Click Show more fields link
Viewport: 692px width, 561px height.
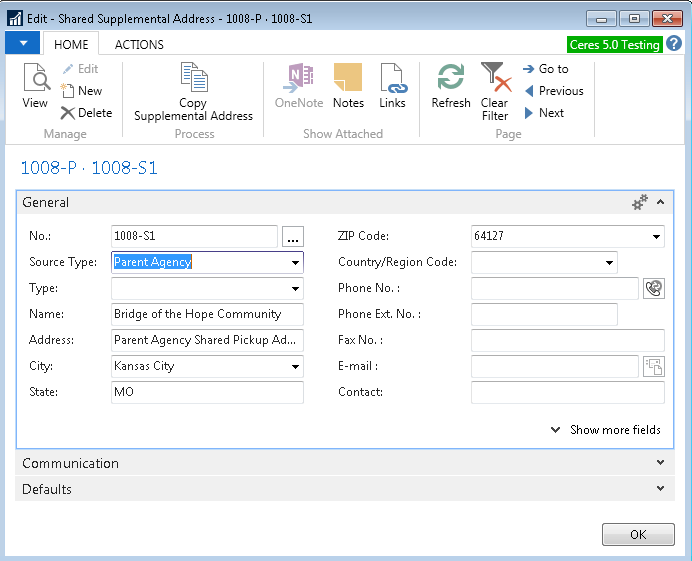point(606,429)
